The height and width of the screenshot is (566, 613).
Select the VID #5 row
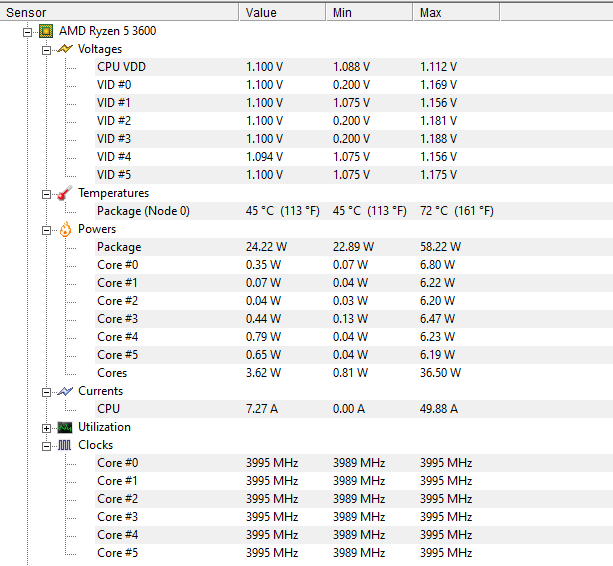coord(354,175)
